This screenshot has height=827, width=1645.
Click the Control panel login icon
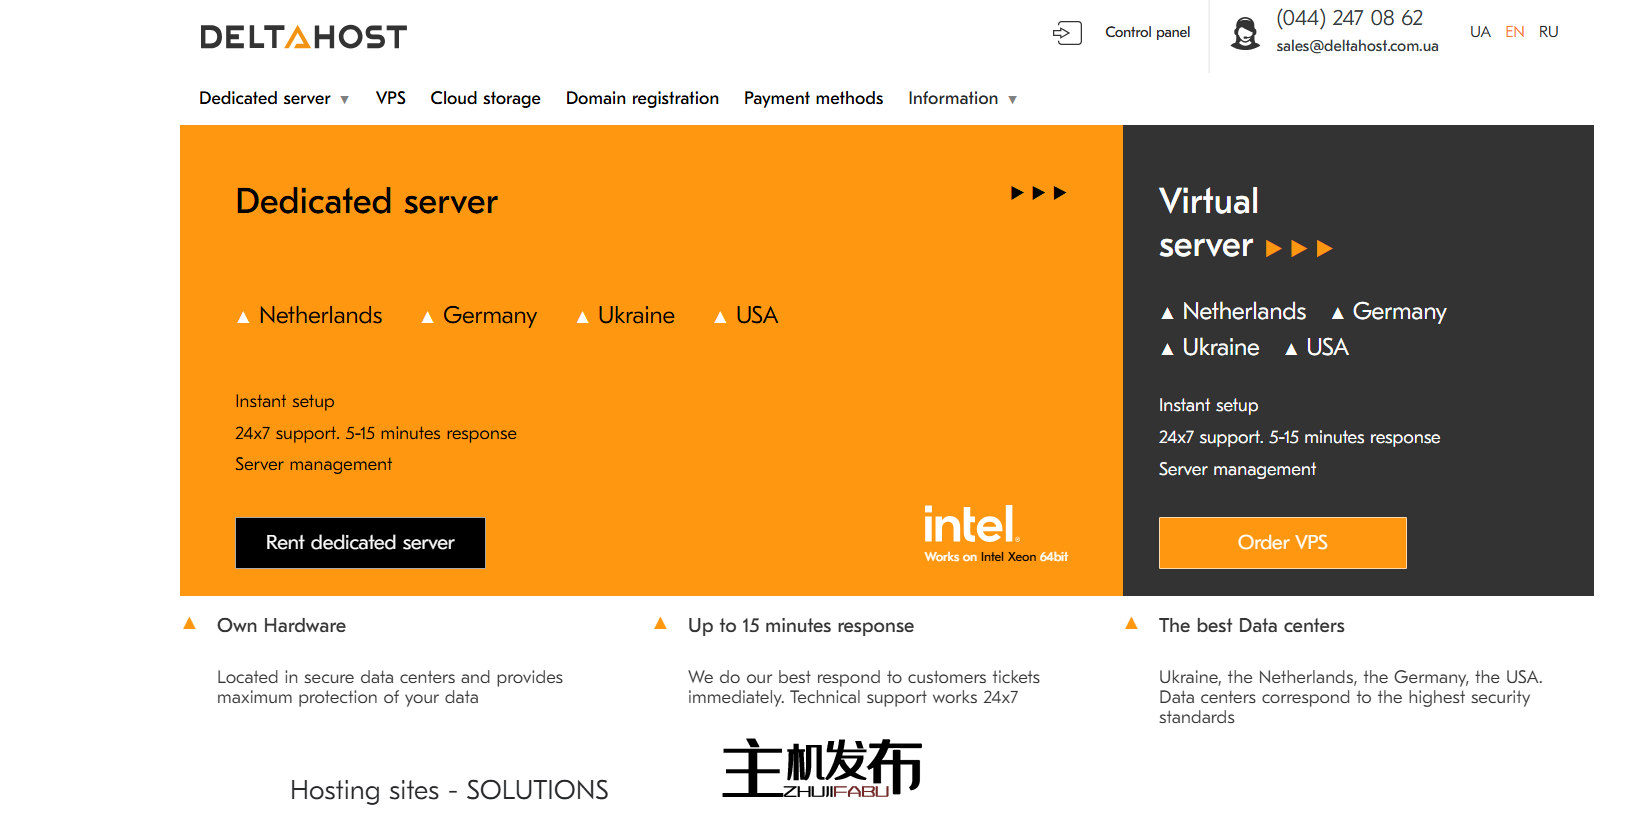click(x=1067, y=33)
